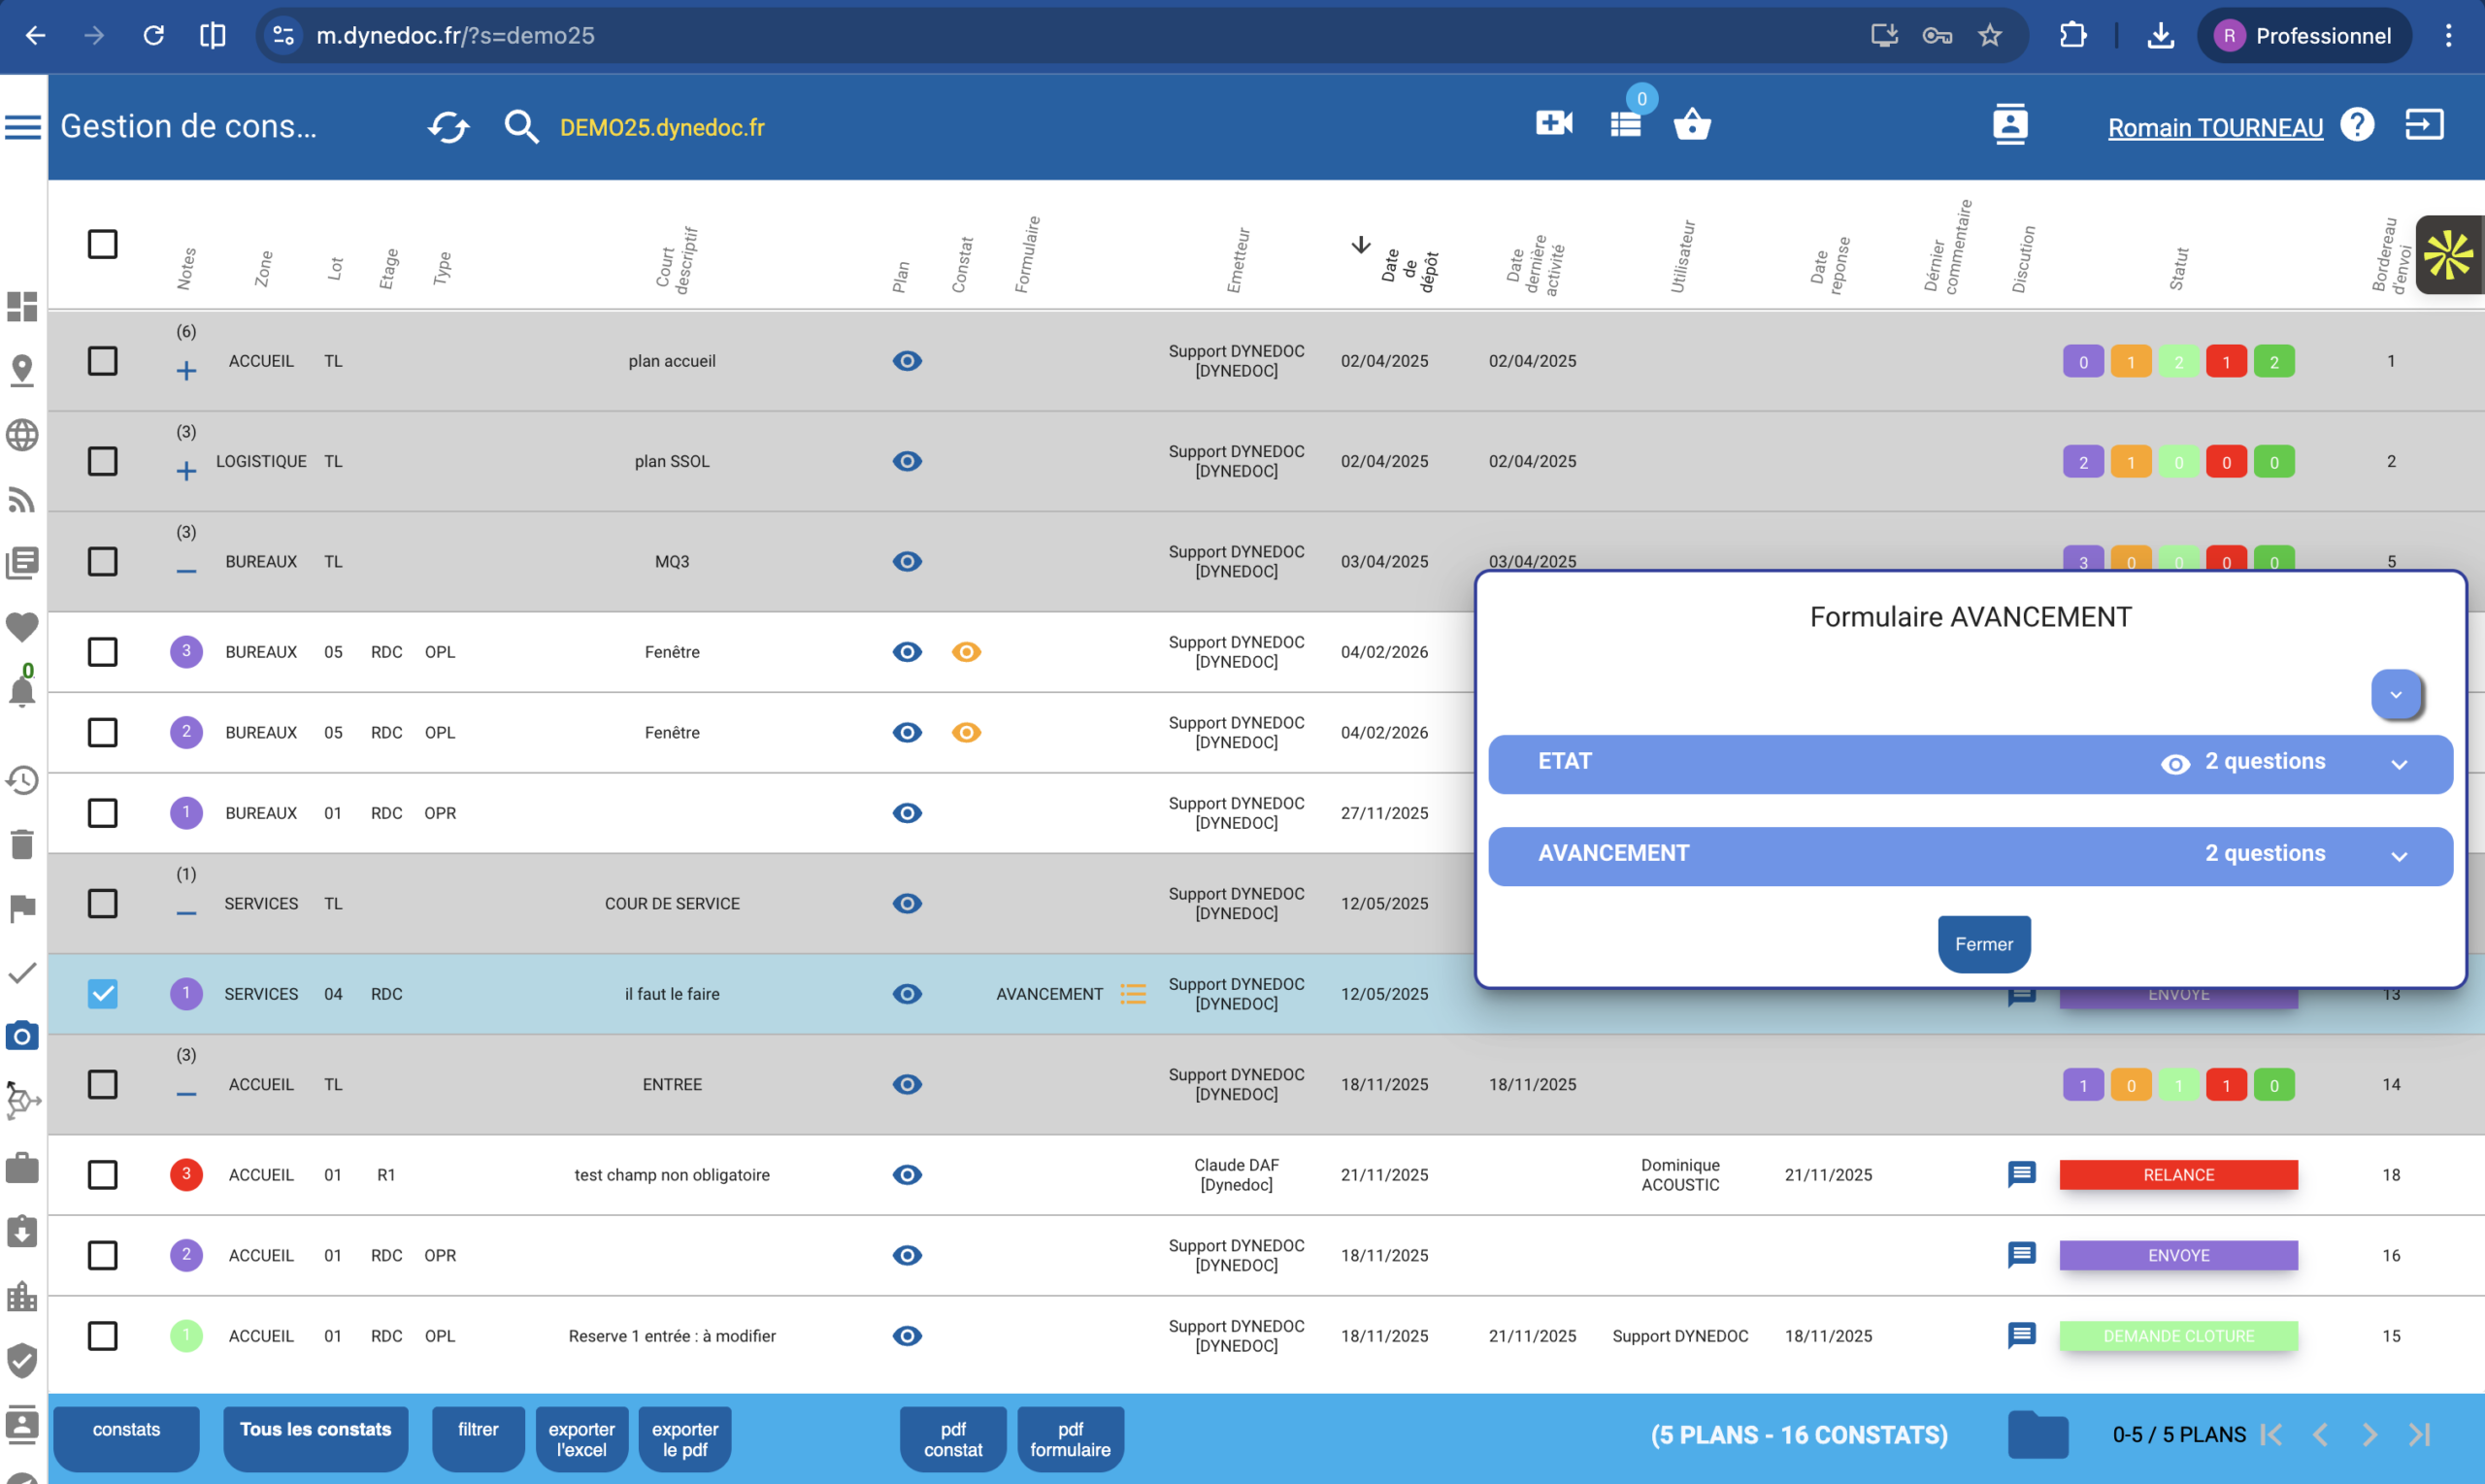Tick the select-all checkbox in table header
Screen dimensions: 2485x1484
pos(102,244)
